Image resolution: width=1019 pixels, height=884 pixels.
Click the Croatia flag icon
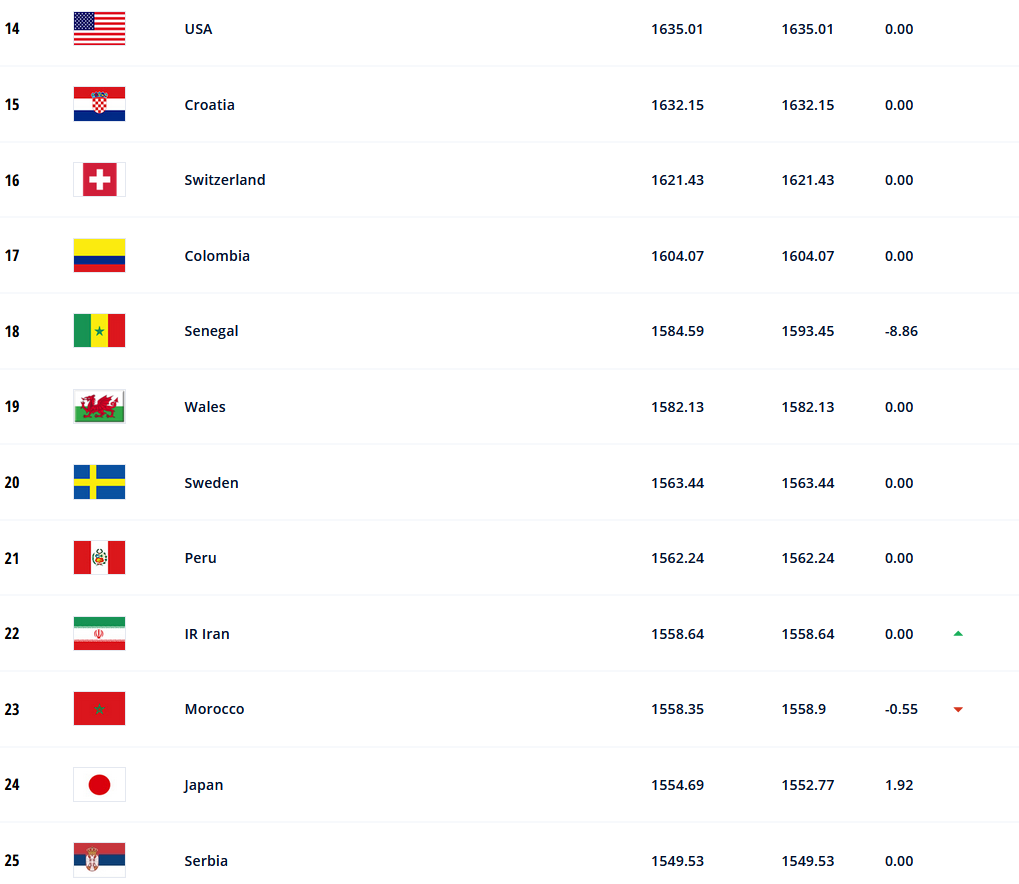[x=99, y=105]
